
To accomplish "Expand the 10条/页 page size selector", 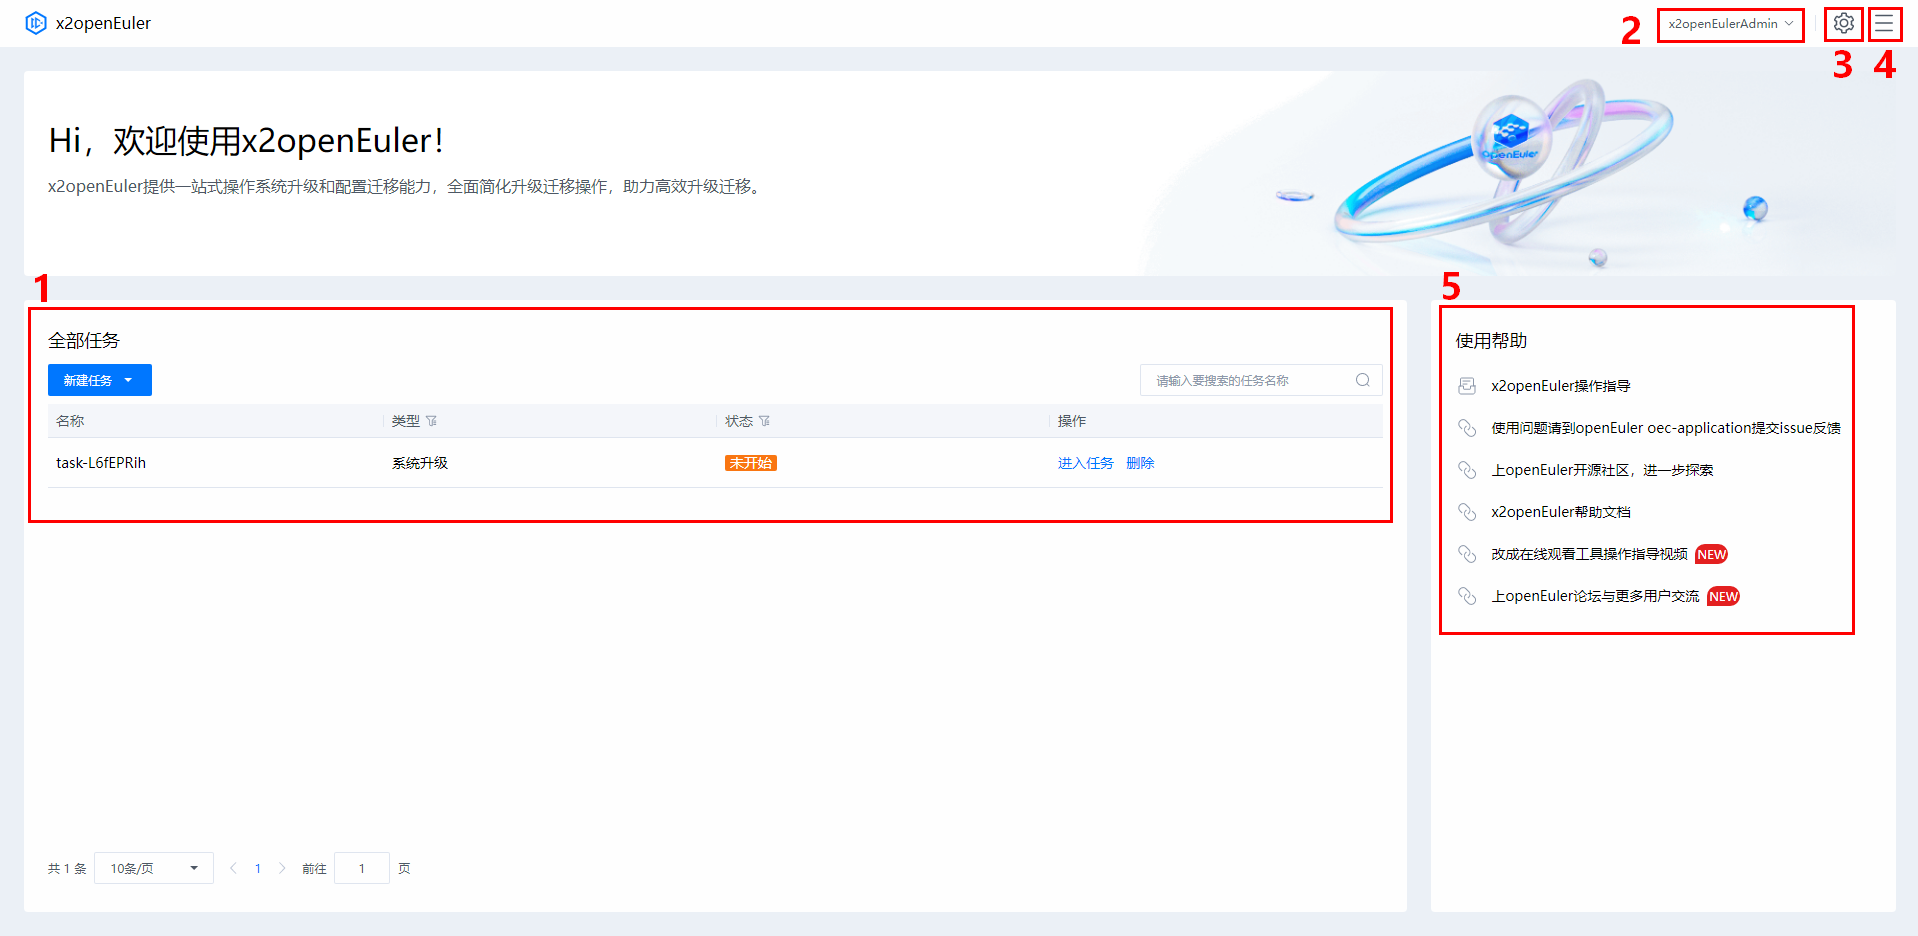I will point(154,868).
